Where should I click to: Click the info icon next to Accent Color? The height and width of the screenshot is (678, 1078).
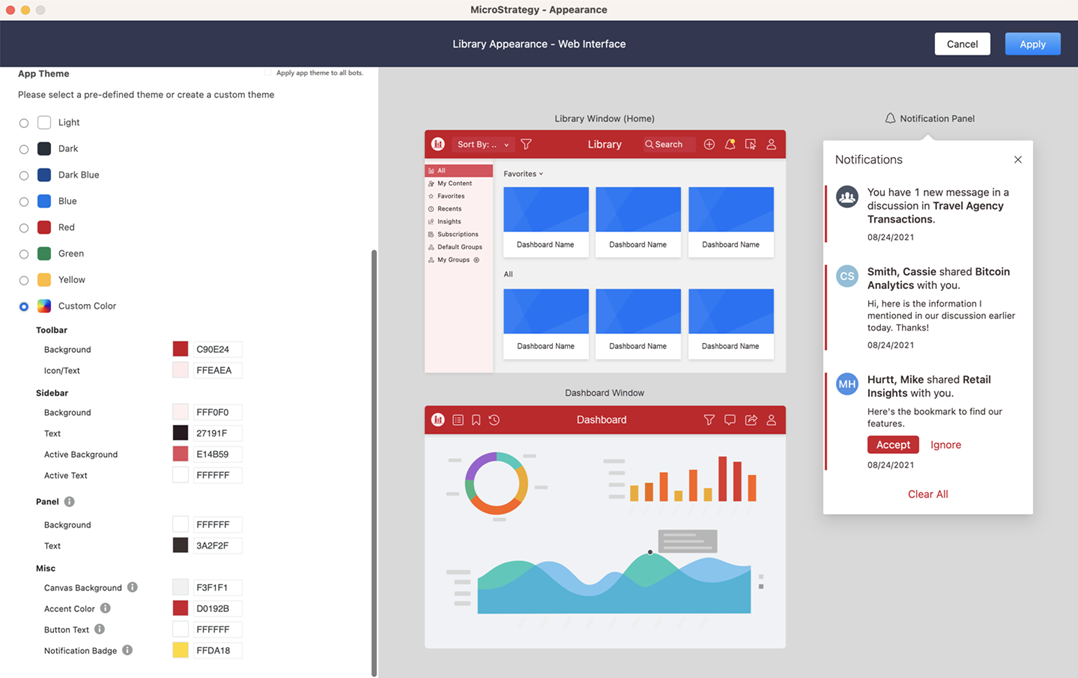pyautogui.click(x=105, y=608)
